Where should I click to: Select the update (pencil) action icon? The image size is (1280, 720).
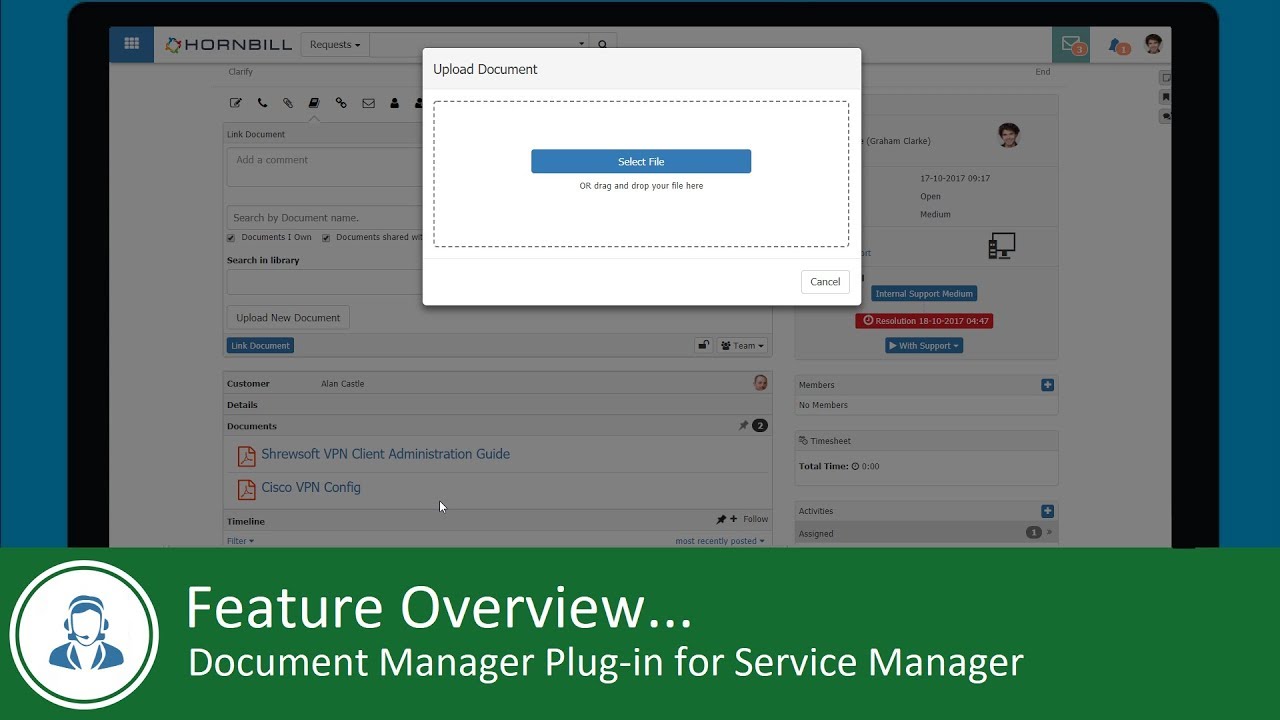pyautogui.click(x=236, y=103)
